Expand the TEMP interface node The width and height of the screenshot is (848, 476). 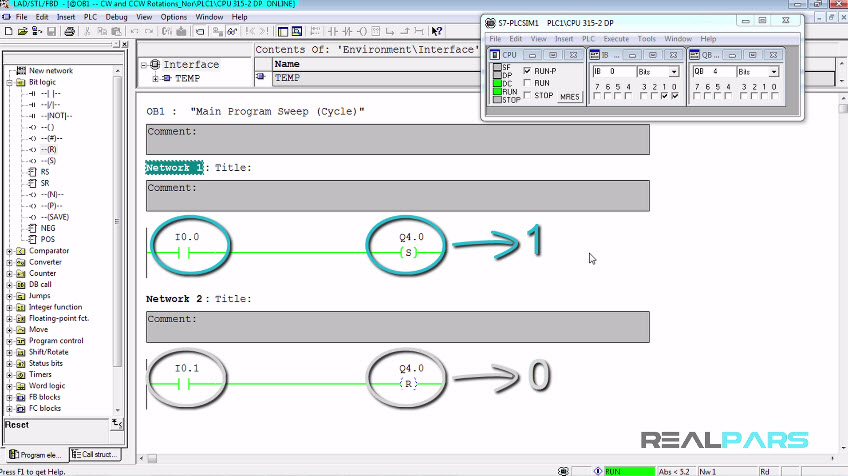155,78
